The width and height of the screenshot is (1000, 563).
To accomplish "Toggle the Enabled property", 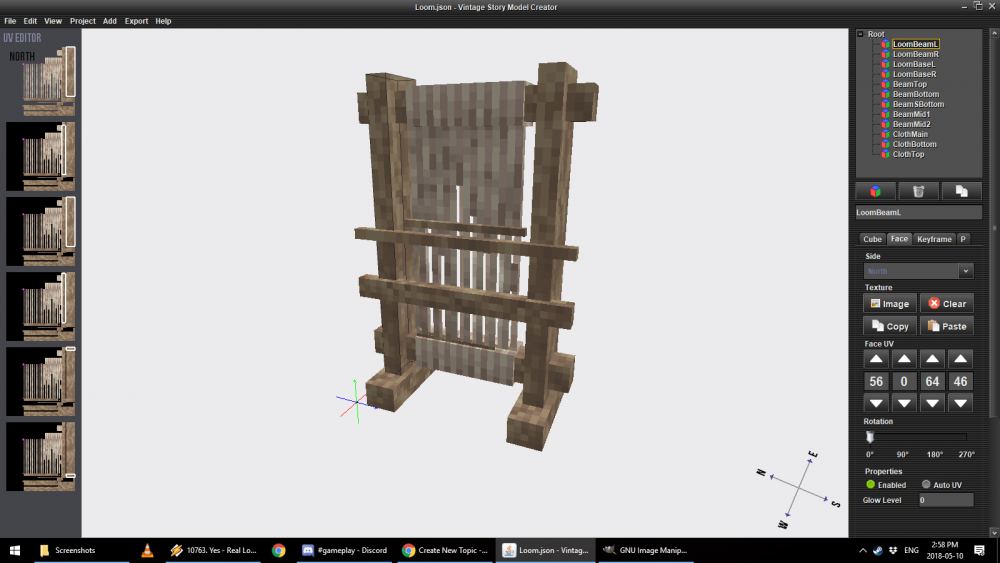I will point(871,485).
